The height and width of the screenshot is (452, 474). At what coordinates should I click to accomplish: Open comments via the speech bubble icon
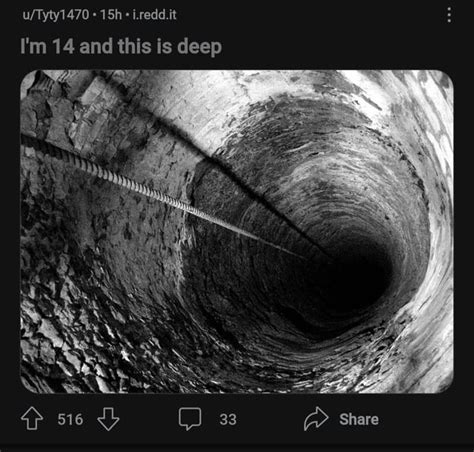coord(190,418)
